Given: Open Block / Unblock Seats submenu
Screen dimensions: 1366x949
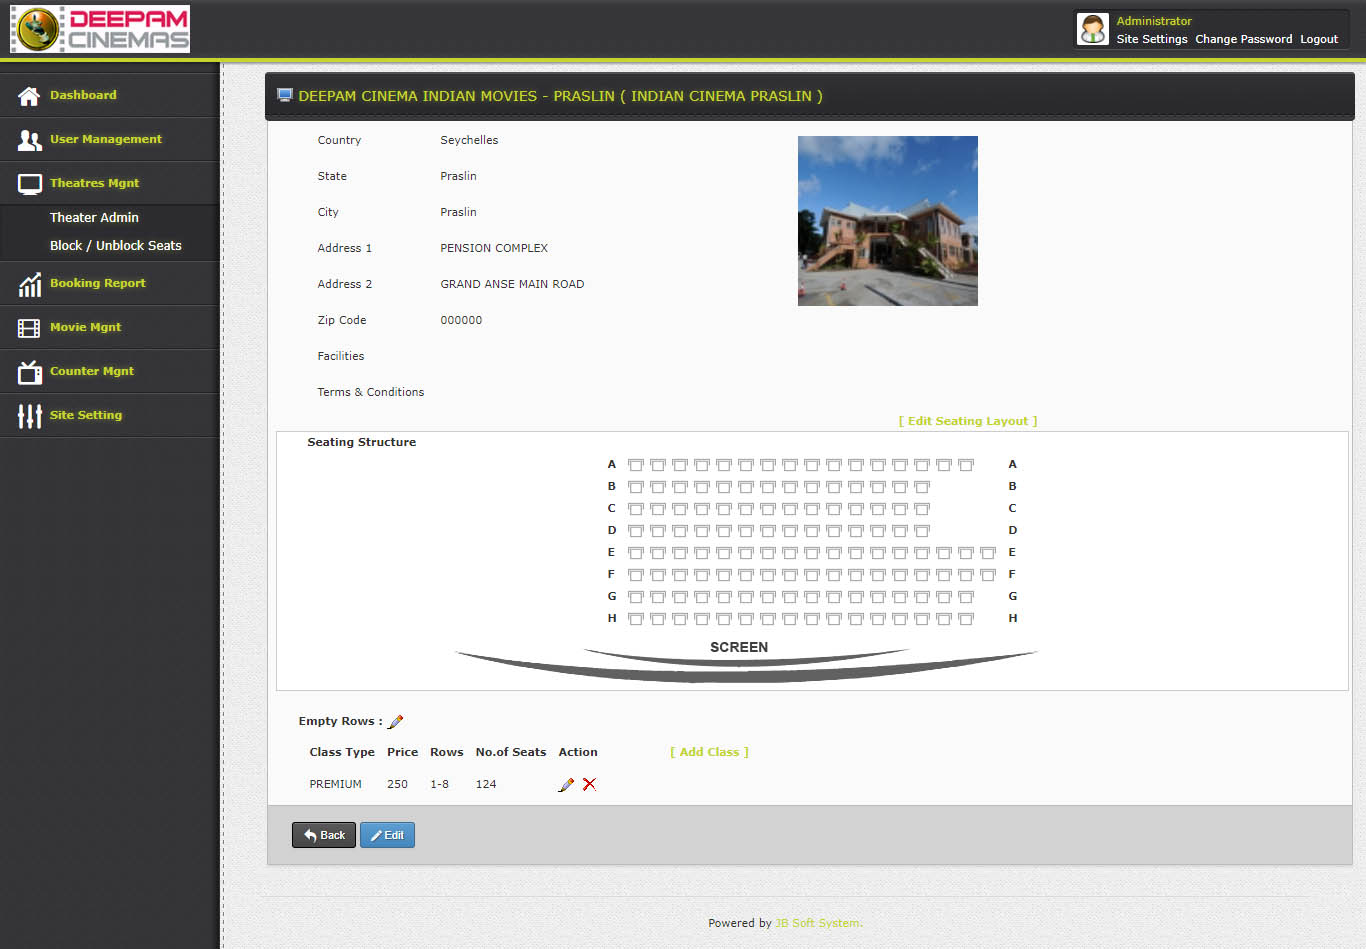Looking at the screenshot, I should coord(116,246).
